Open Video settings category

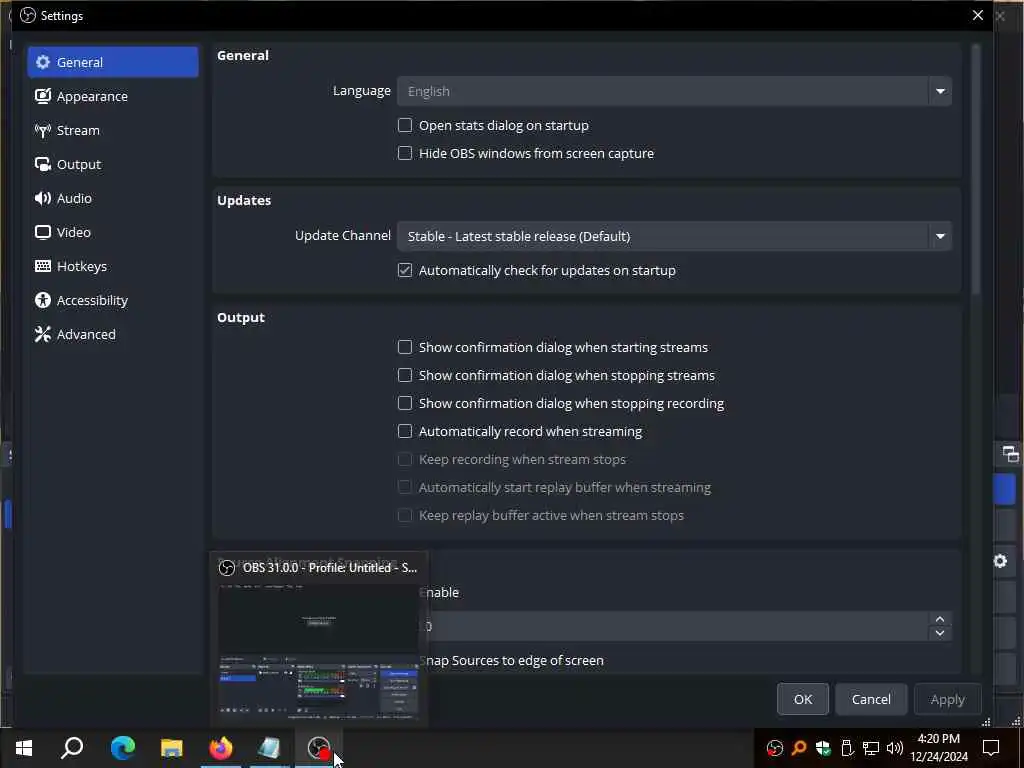tap(113, 232)
